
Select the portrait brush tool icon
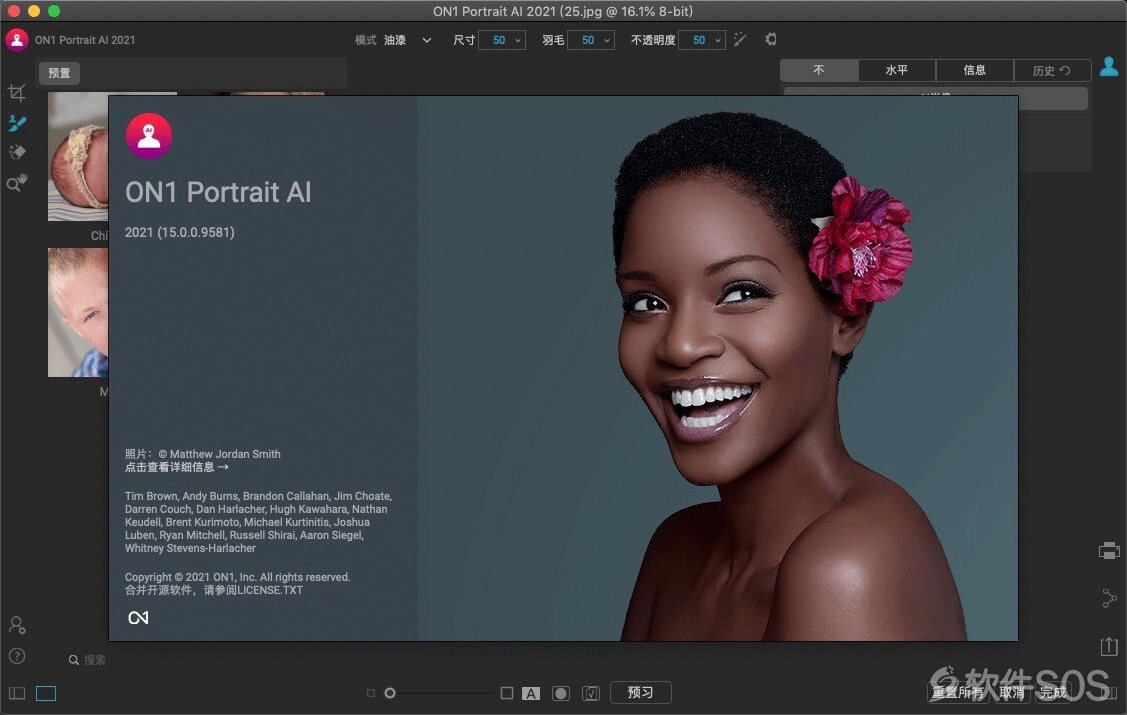click(17, 123)
